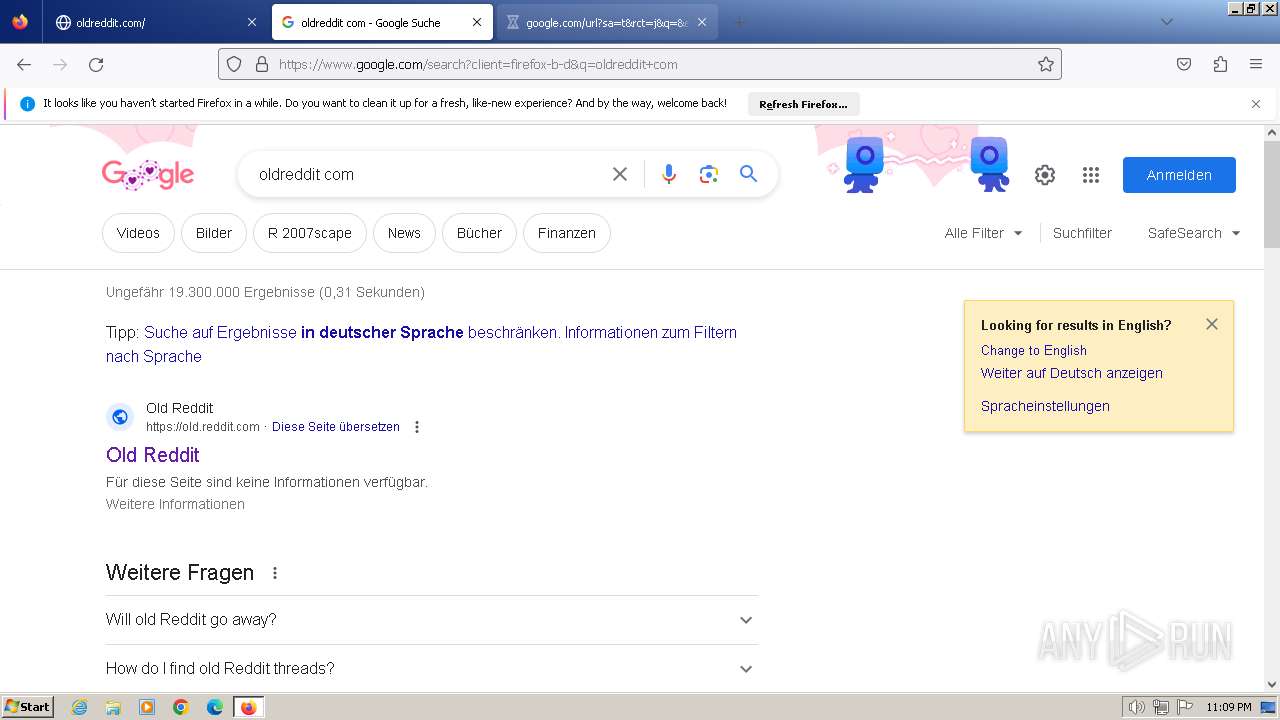Open Spracheinstellungen link
The image size is (1280, 720).
tap(1045, 406)
